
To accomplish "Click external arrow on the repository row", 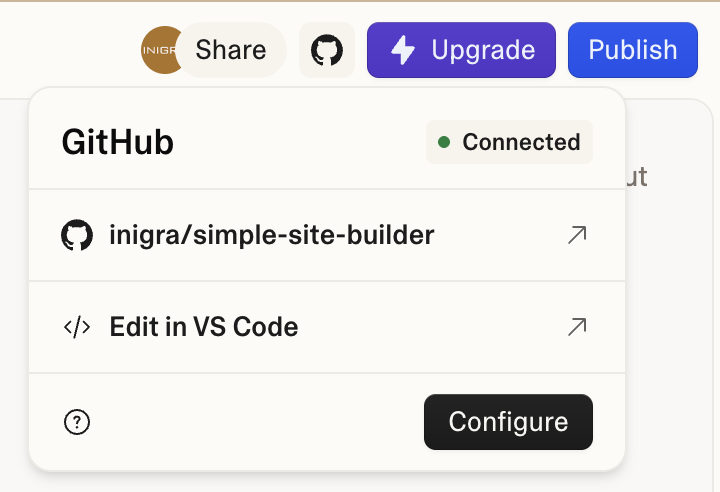I will 577,235.
